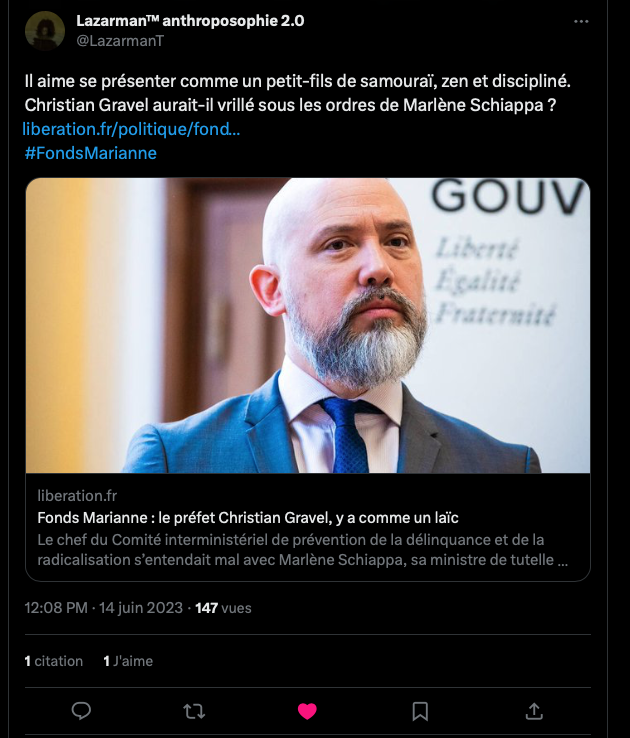
Task: Click the retweet arrows icon
Action: point(194,711)
